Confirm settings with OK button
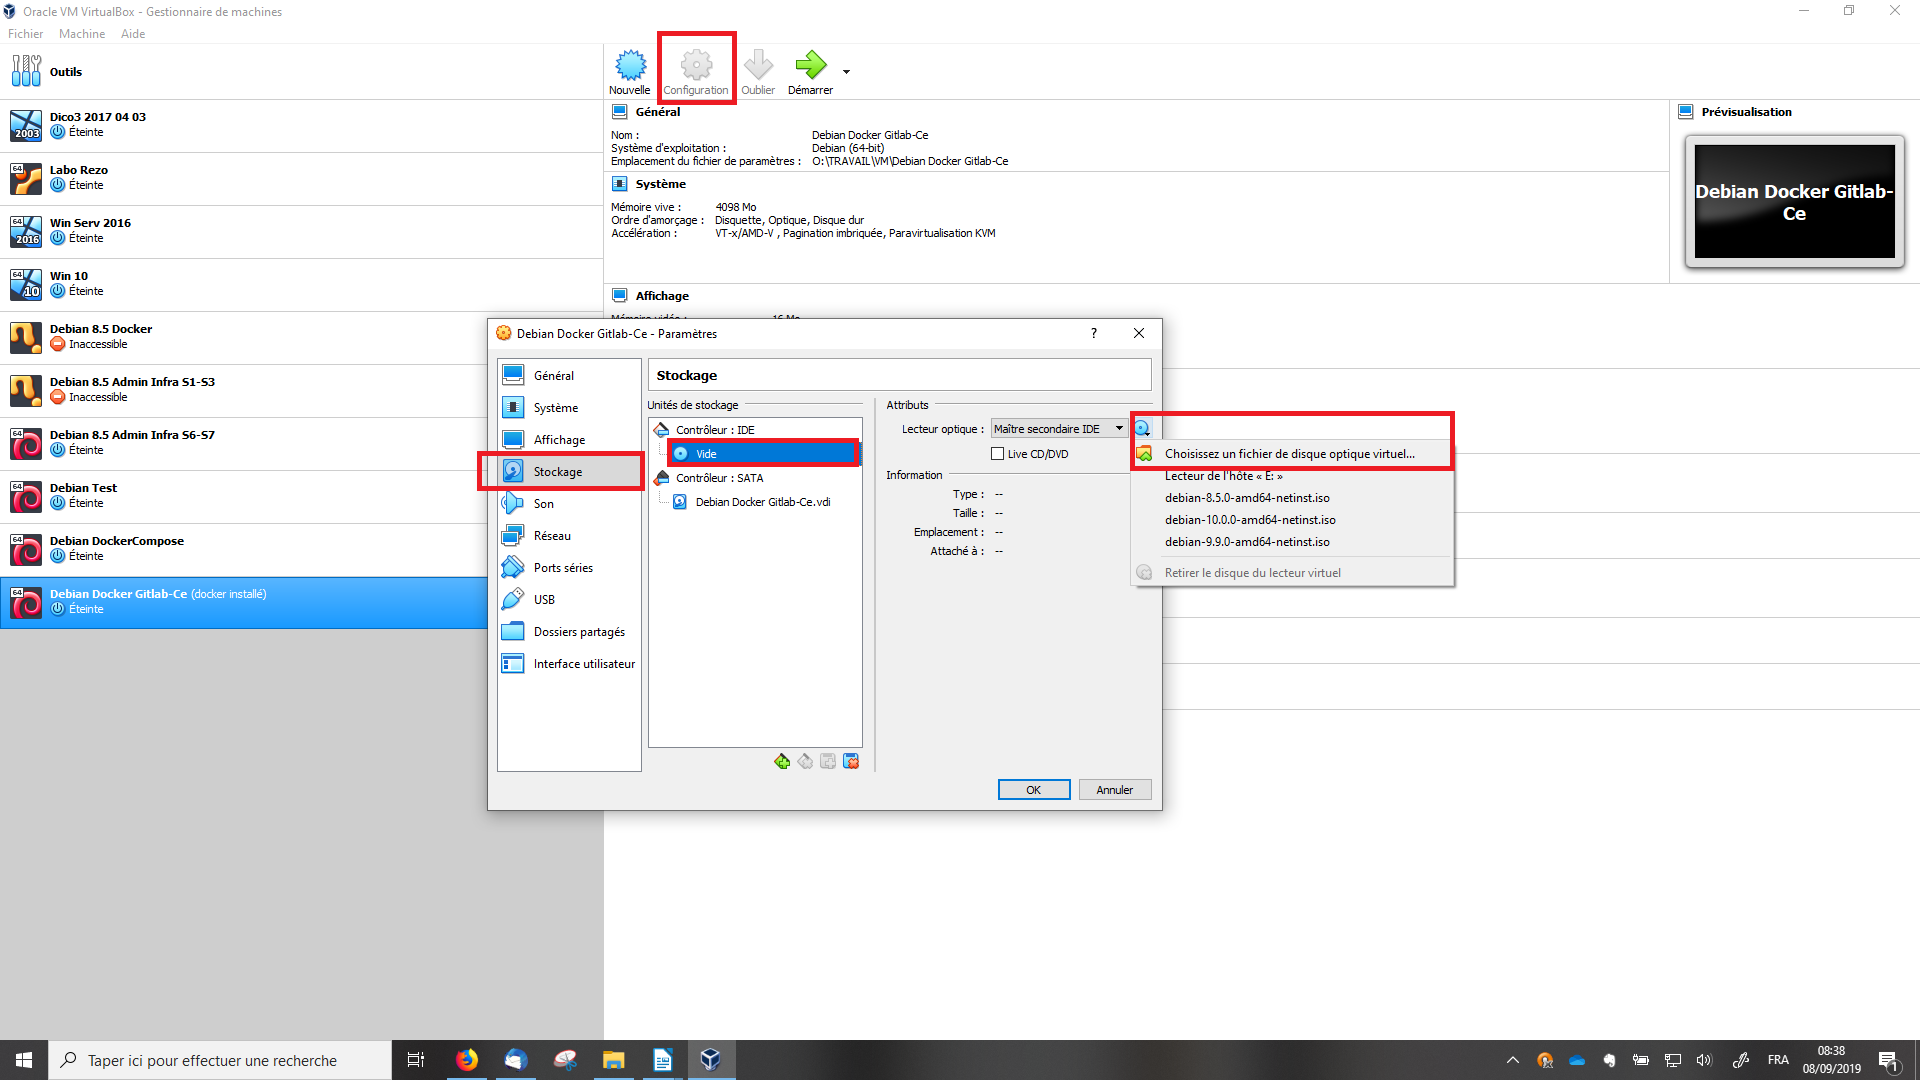 click(1034, 790)
